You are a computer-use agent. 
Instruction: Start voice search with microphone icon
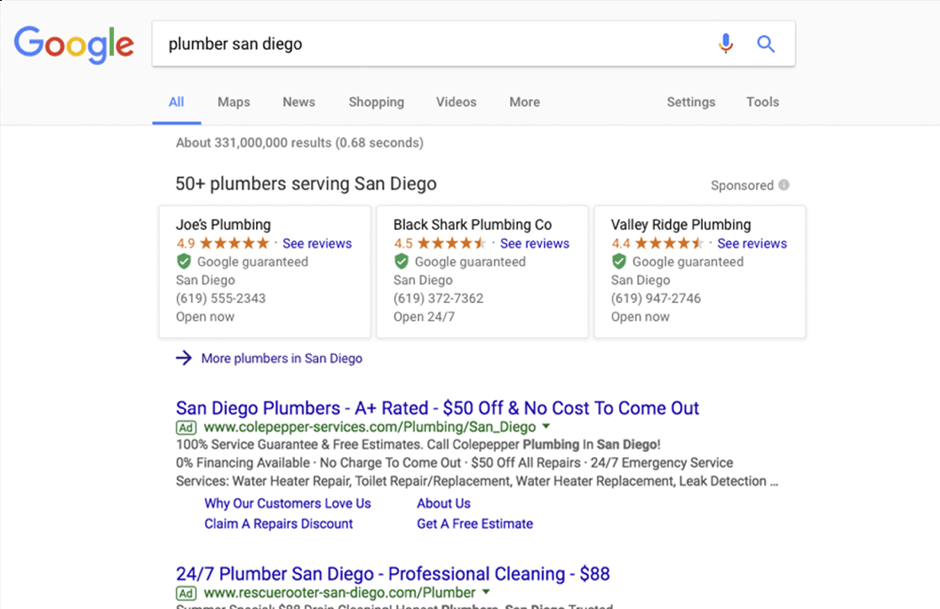[725, 44]
